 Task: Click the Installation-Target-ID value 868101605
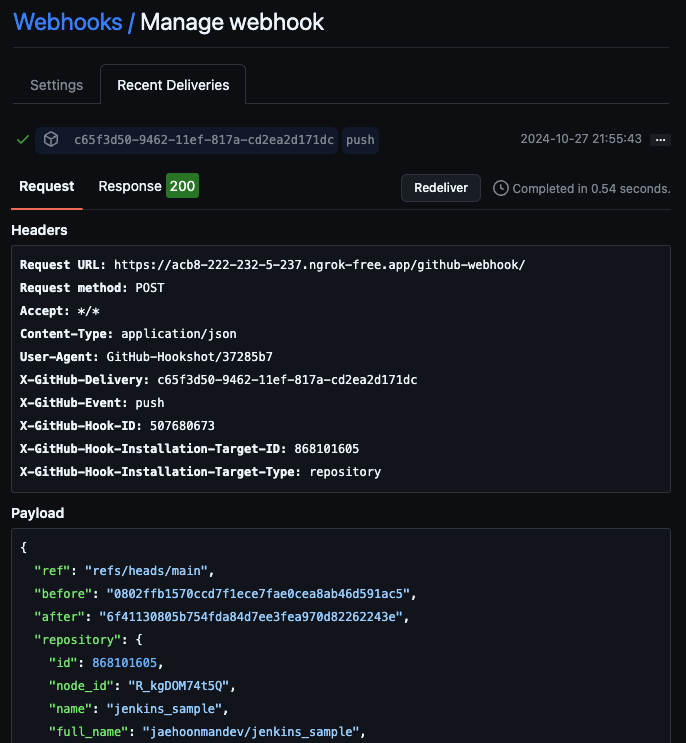327,449
